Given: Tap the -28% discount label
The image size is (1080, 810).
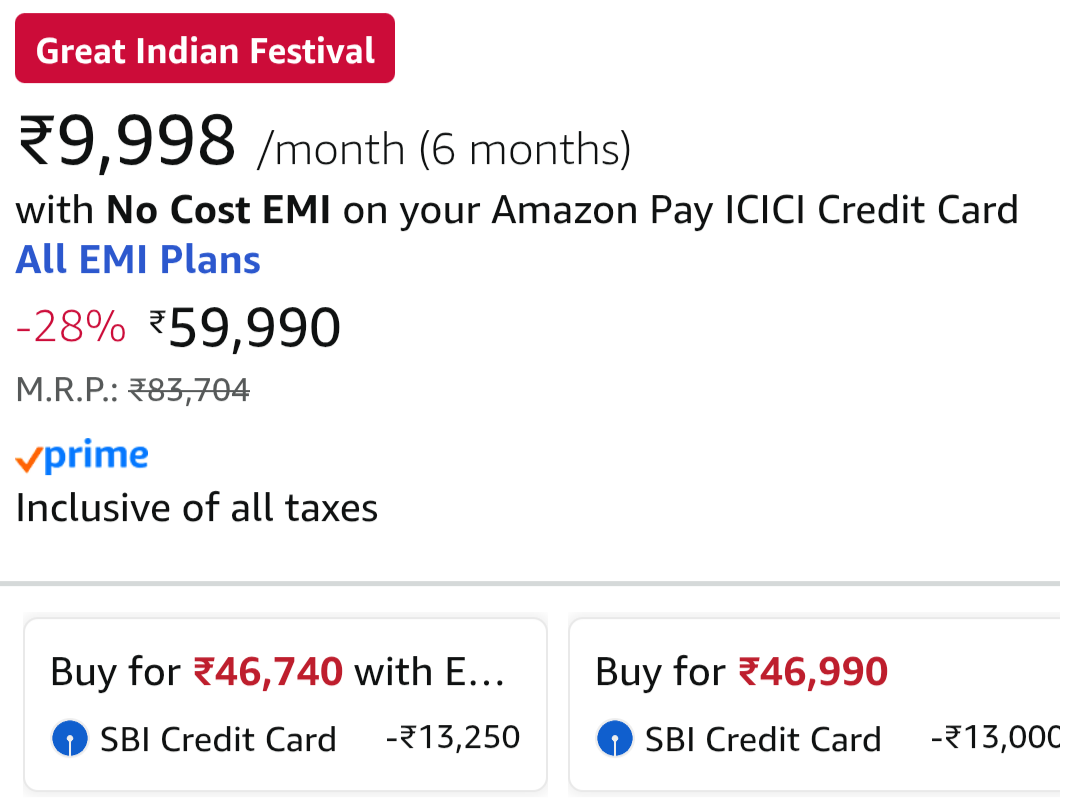Looking at the screenshot, I should point(71,328).
